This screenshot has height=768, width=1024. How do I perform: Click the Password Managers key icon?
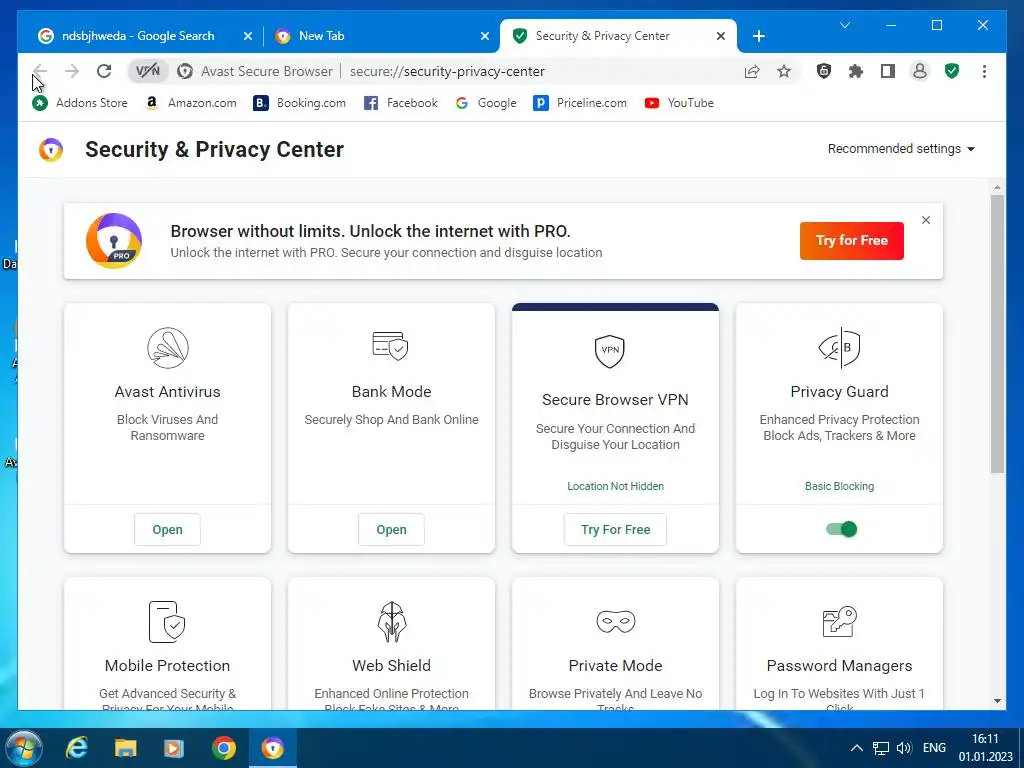click(x=840, y=621)
